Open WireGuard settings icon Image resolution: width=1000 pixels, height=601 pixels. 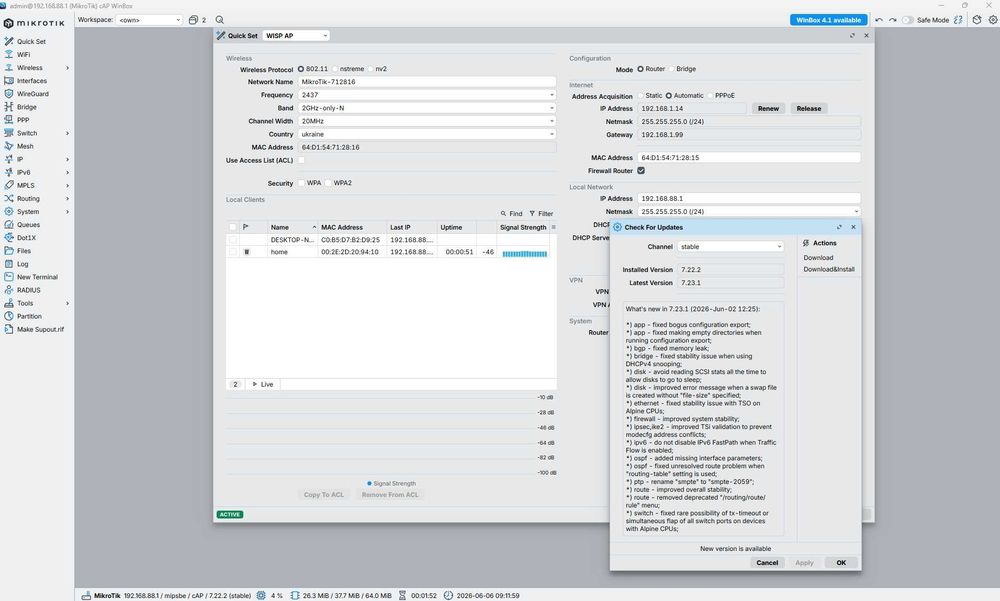point(8,94)
